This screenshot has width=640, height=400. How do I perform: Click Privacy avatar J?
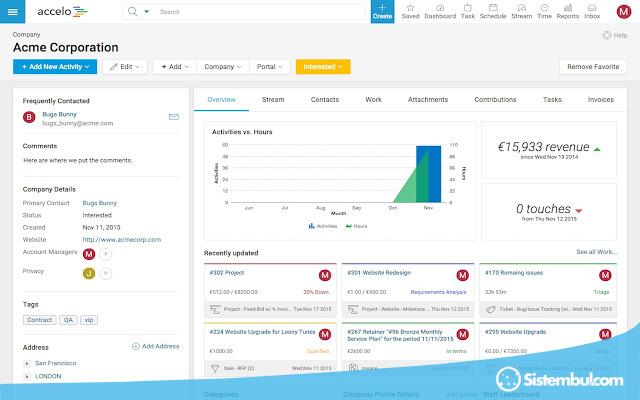tap(89, 273)
